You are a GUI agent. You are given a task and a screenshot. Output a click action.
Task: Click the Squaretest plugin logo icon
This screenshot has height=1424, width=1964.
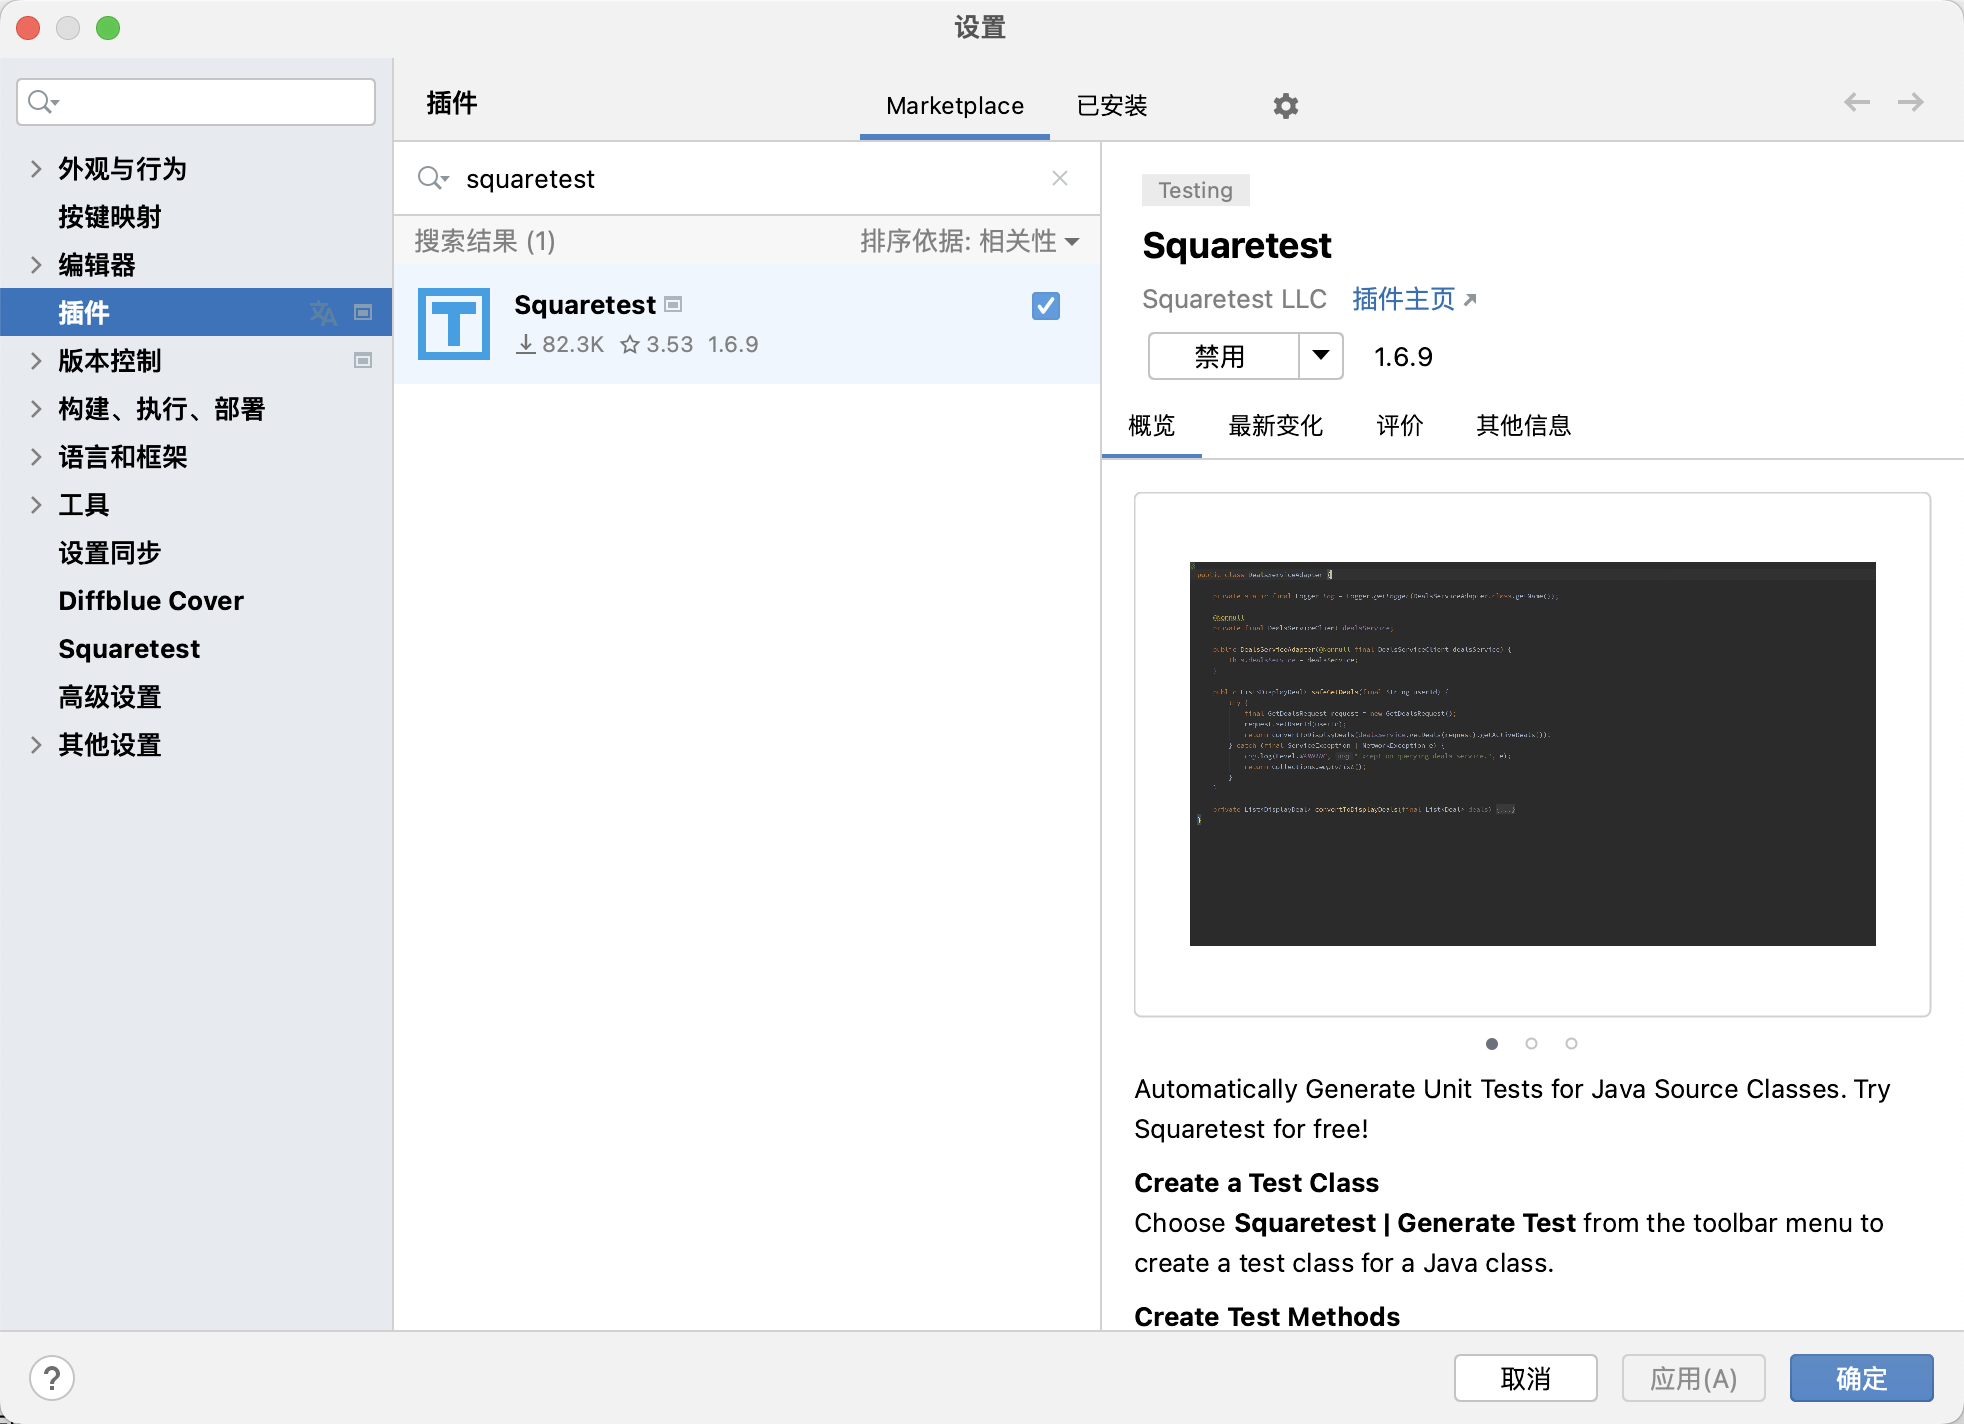(x=454, y=324)
